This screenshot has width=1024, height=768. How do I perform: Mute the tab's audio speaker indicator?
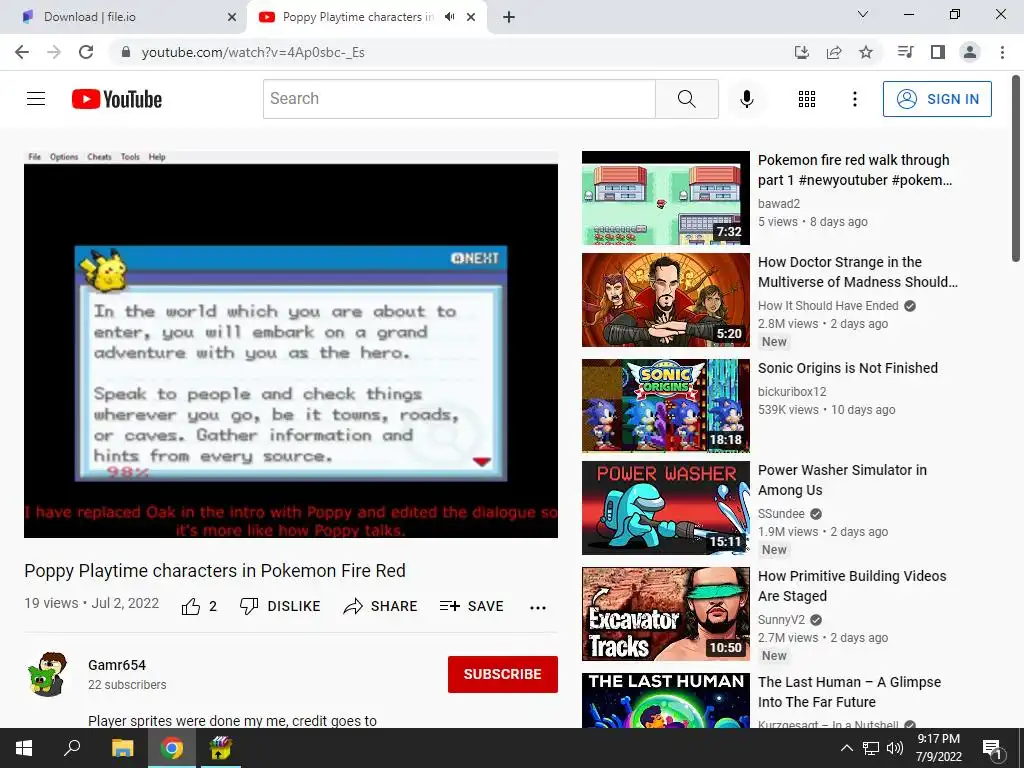[x=449, y=17]
